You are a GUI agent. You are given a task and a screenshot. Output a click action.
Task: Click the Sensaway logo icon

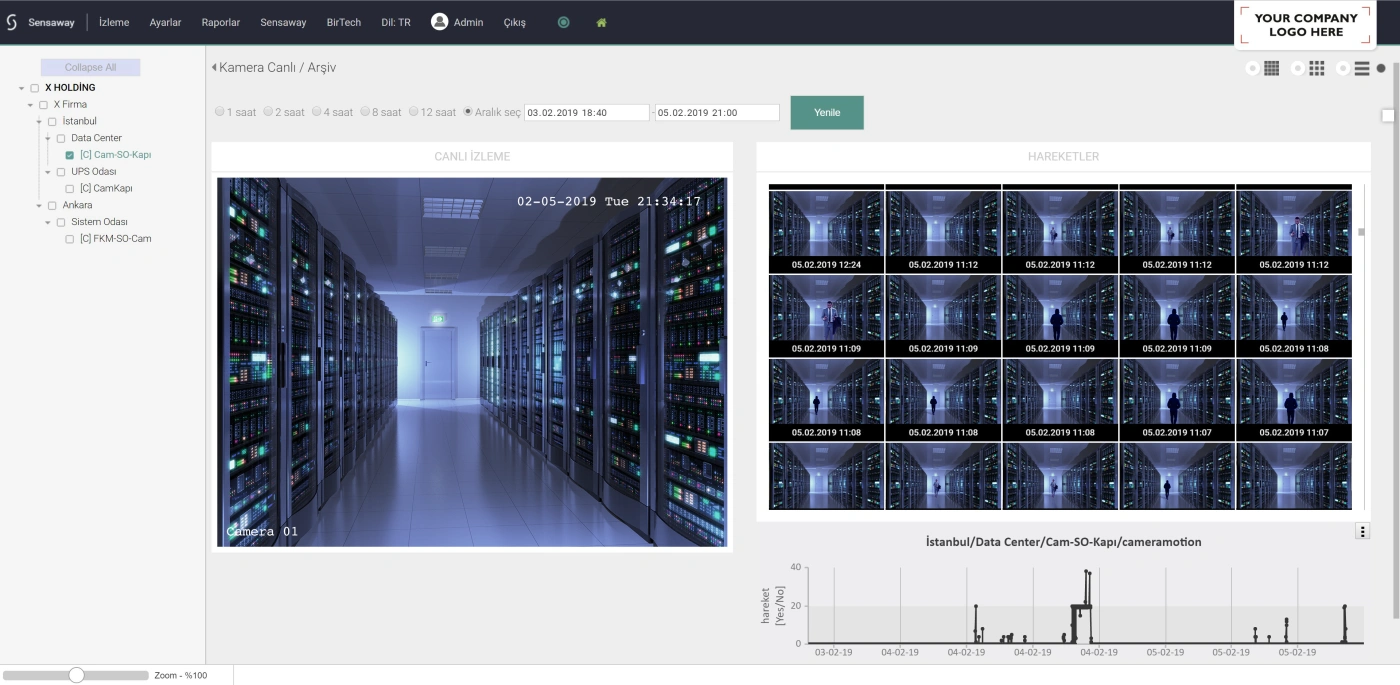12,22
